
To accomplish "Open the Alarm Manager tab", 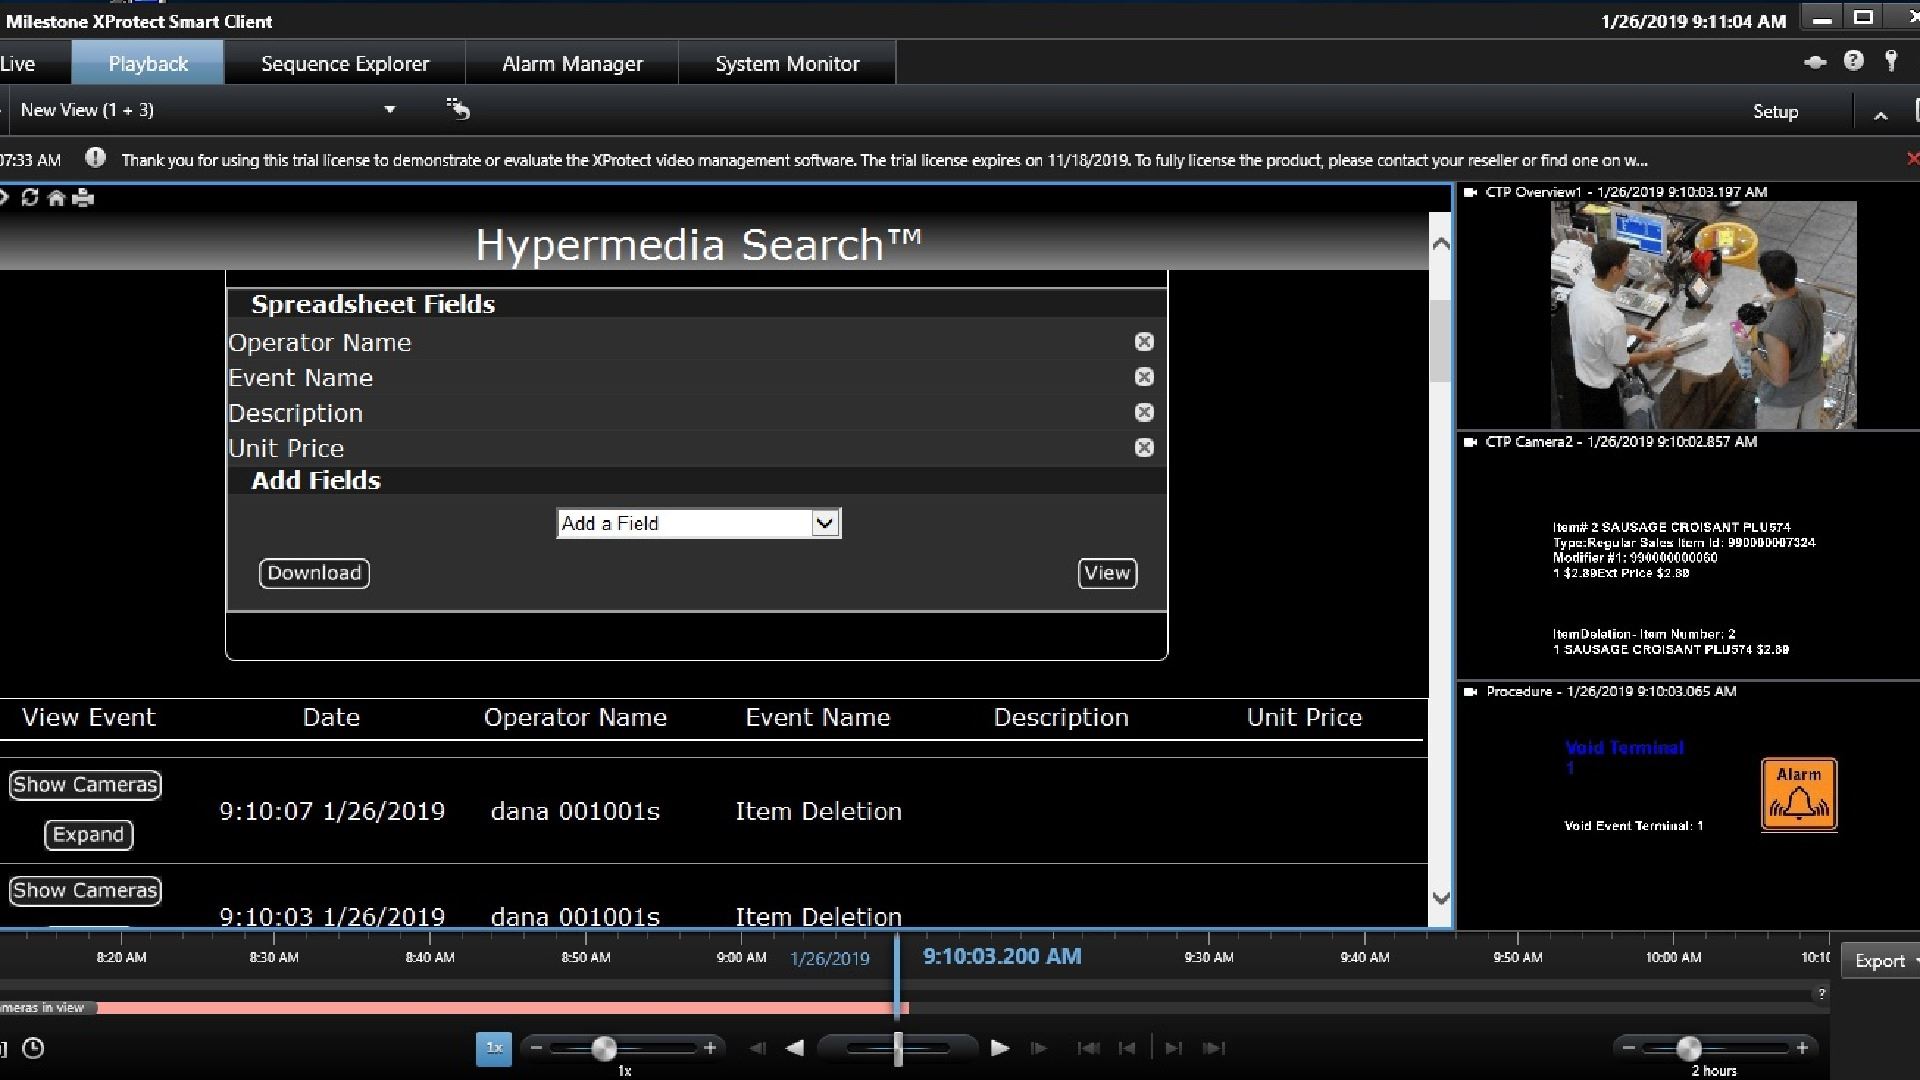I will pos(572,63).
